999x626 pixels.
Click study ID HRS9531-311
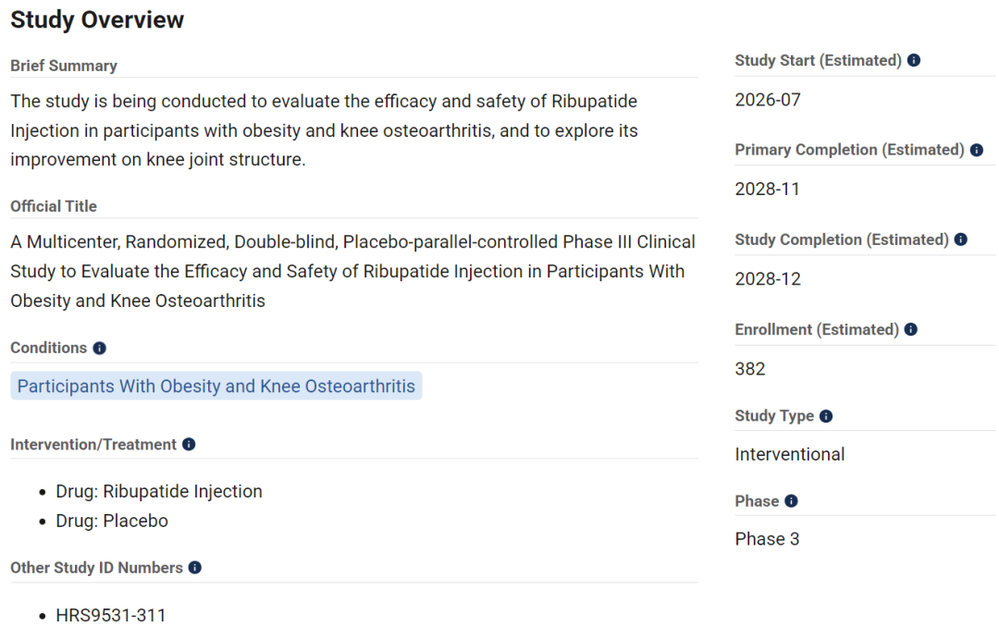[111, 615]
